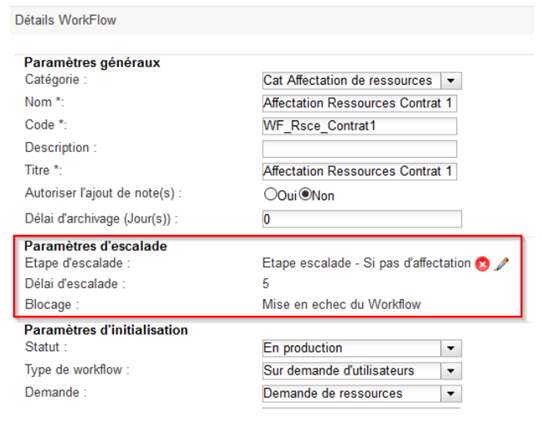Click the Titre input field
This screenshot has width=541, height=421.
360,172
